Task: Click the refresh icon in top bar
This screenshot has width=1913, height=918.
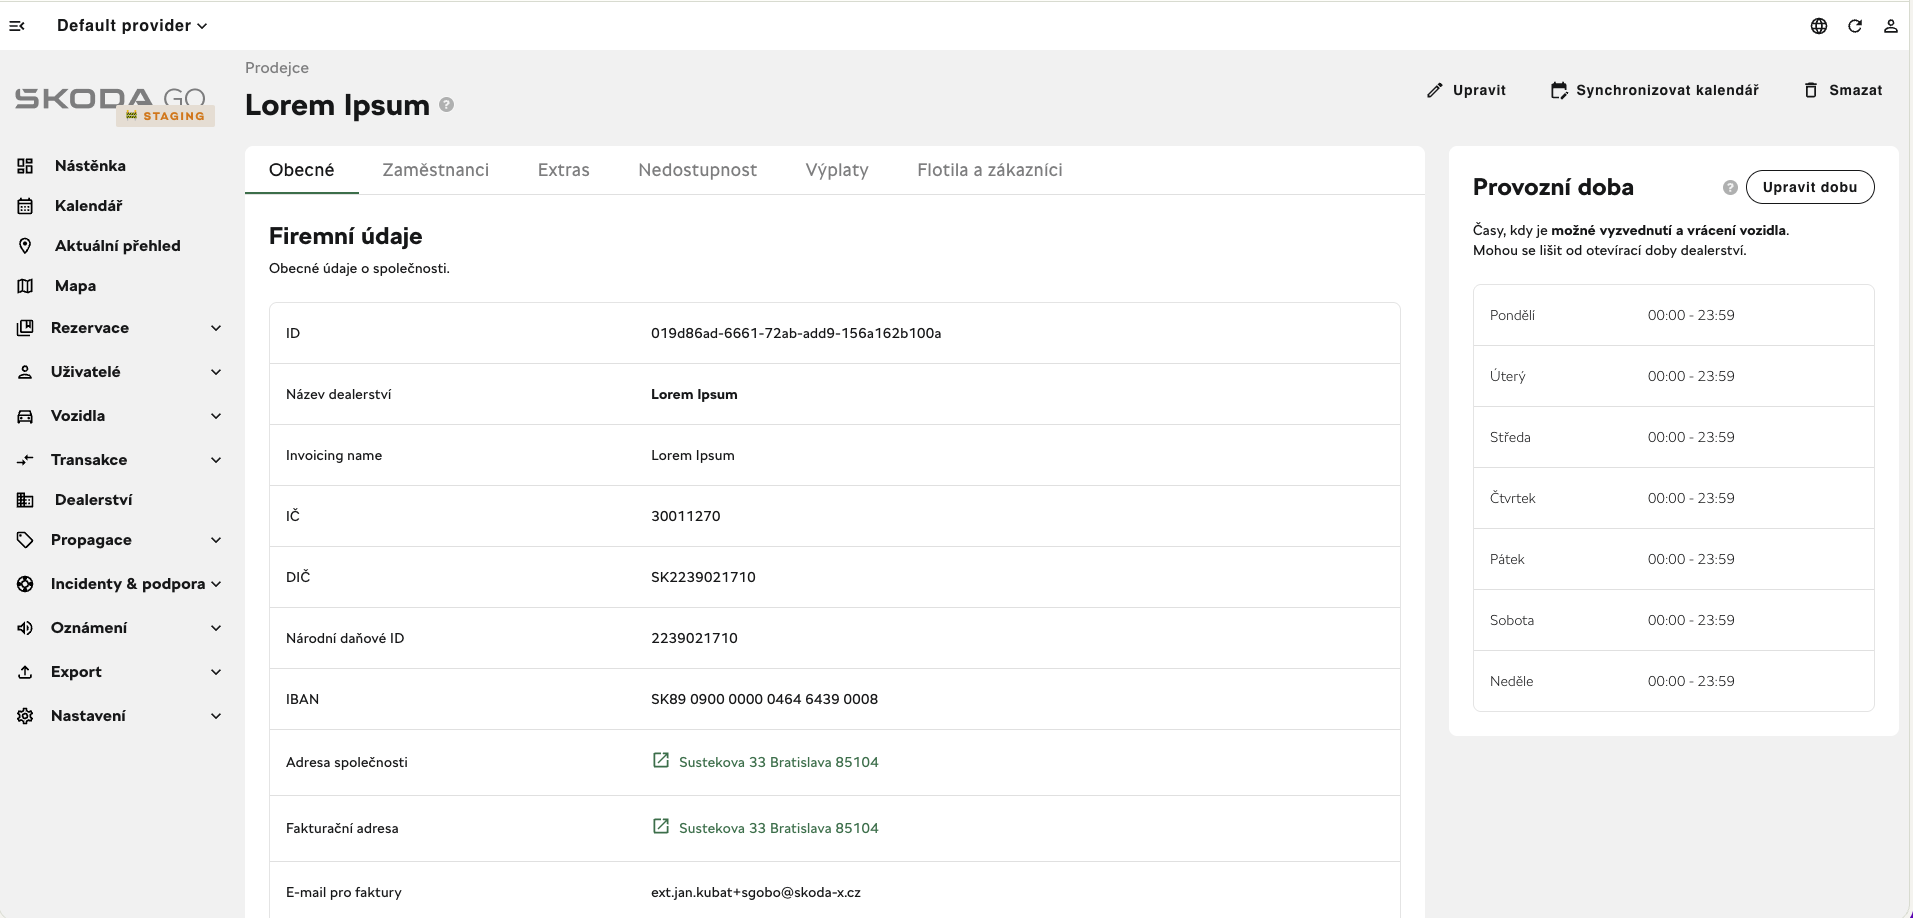Action: (1855, 26)
